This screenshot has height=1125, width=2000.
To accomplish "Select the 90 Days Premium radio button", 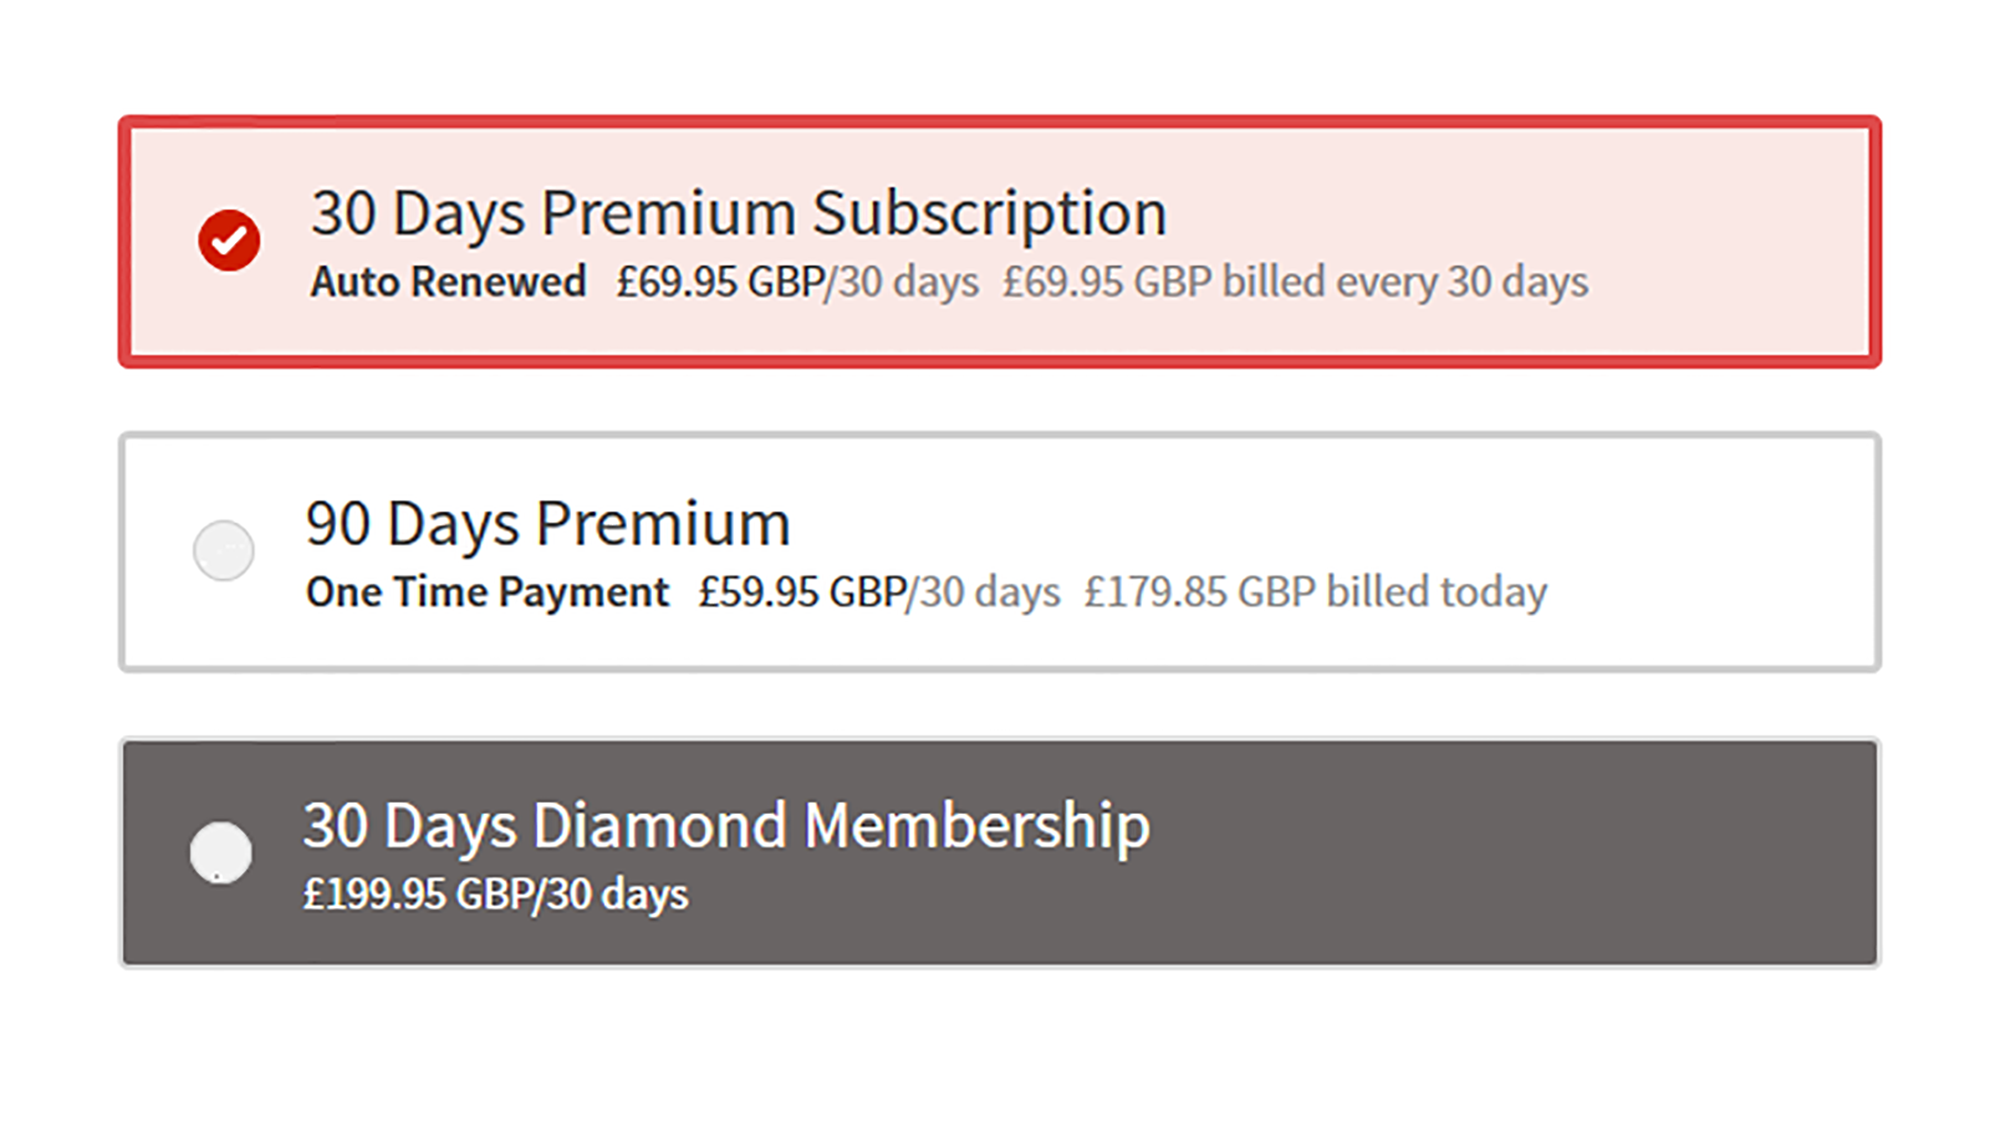I will click(224, 550).
